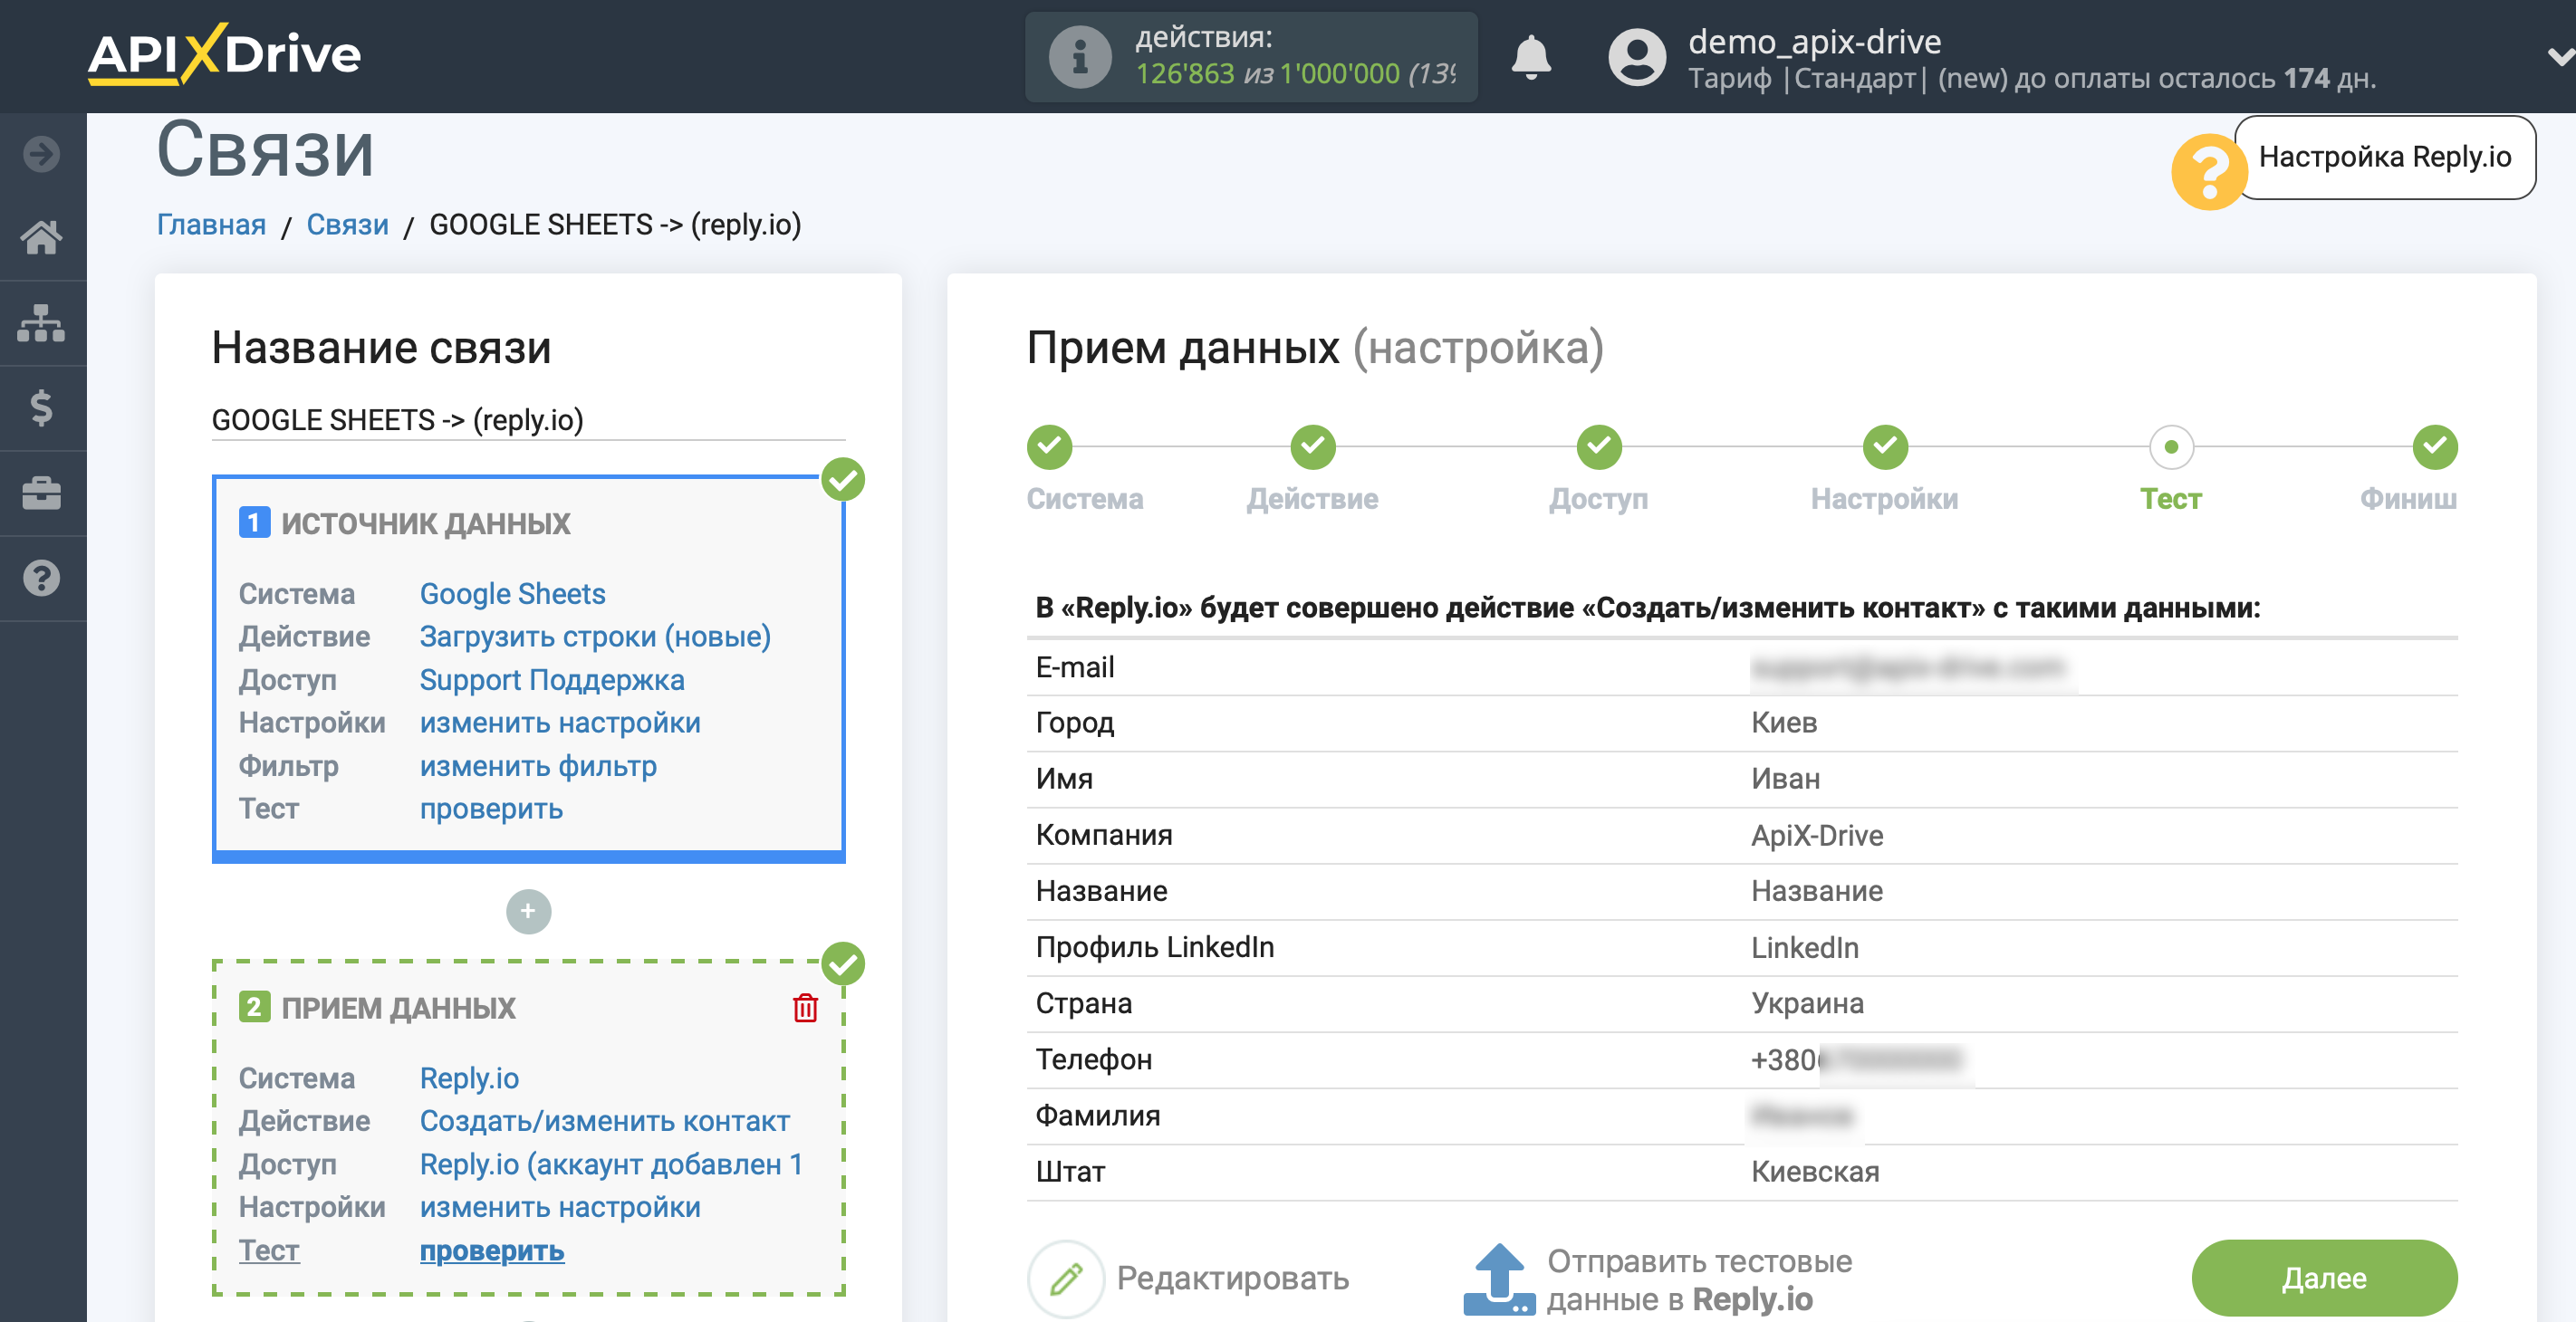Open the Home icon in the sidebar
This screenshot has width=2576, height=1322.
click(x=42, y=238)
